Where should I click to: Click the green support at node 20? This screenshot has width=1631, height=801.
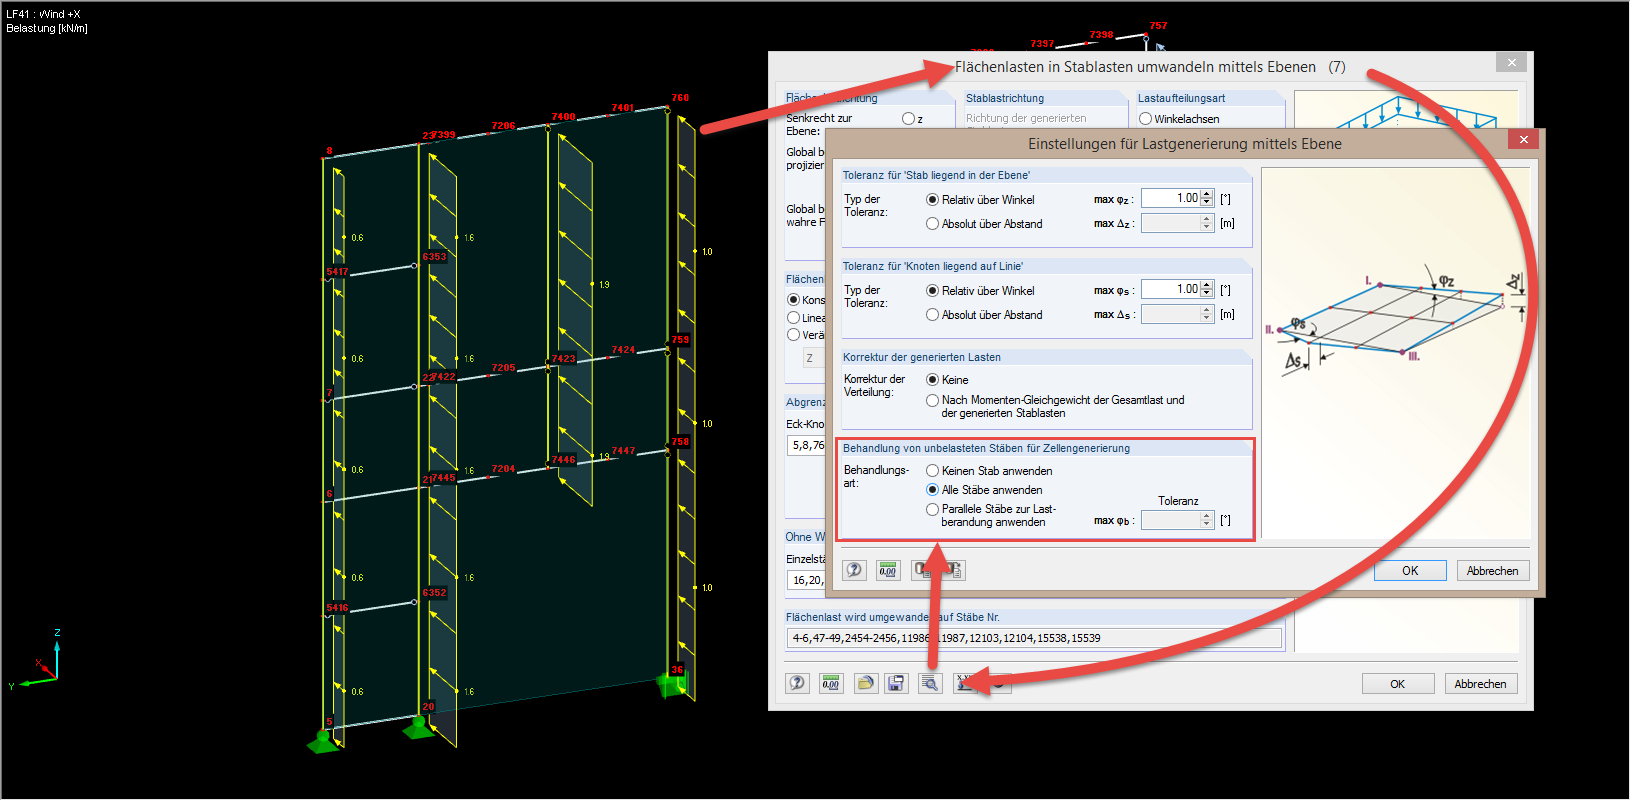click(x=419, y=727)
